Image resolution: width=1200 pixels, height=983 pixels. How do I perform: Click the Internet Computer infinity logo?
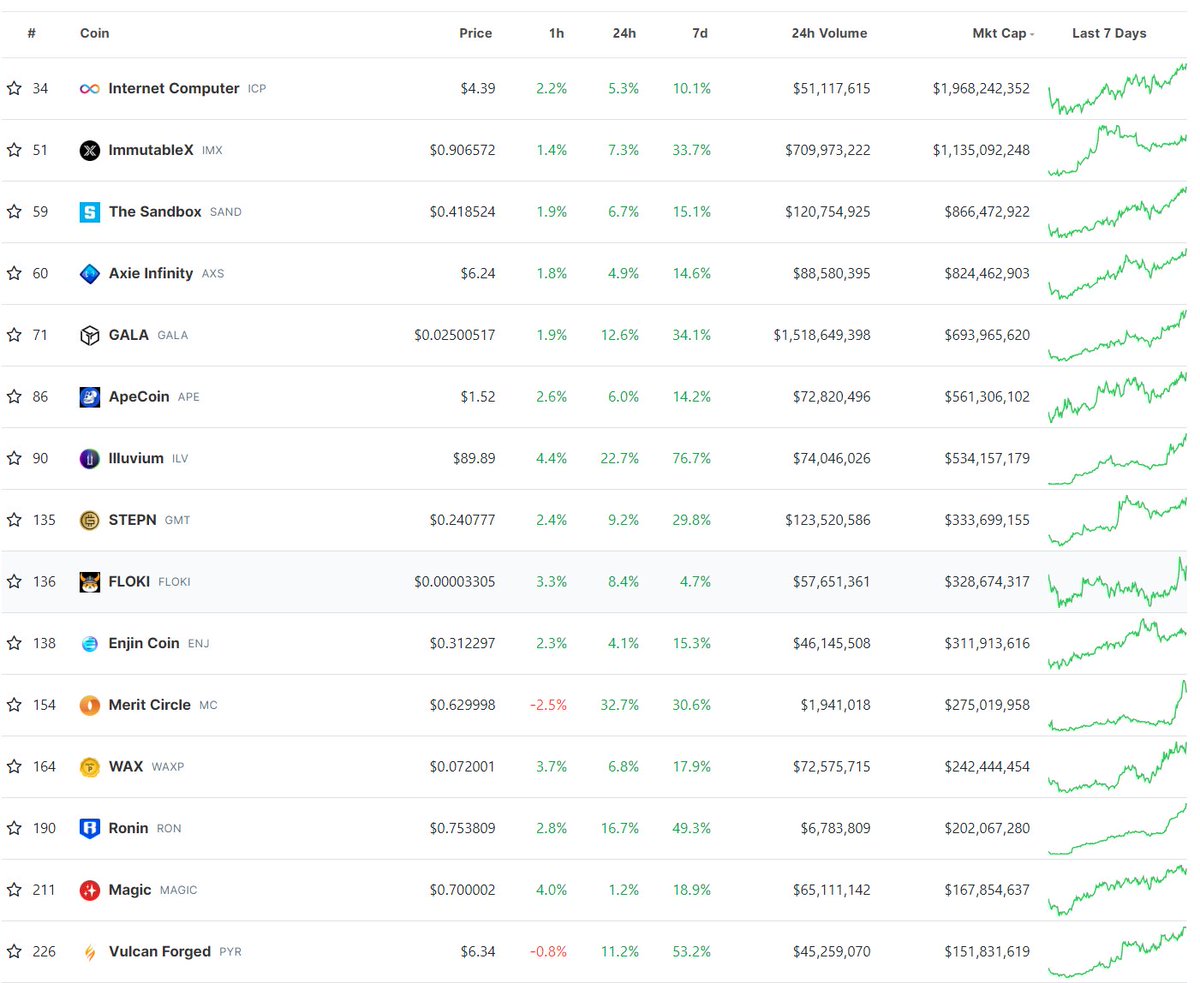[x=90, y=89]
